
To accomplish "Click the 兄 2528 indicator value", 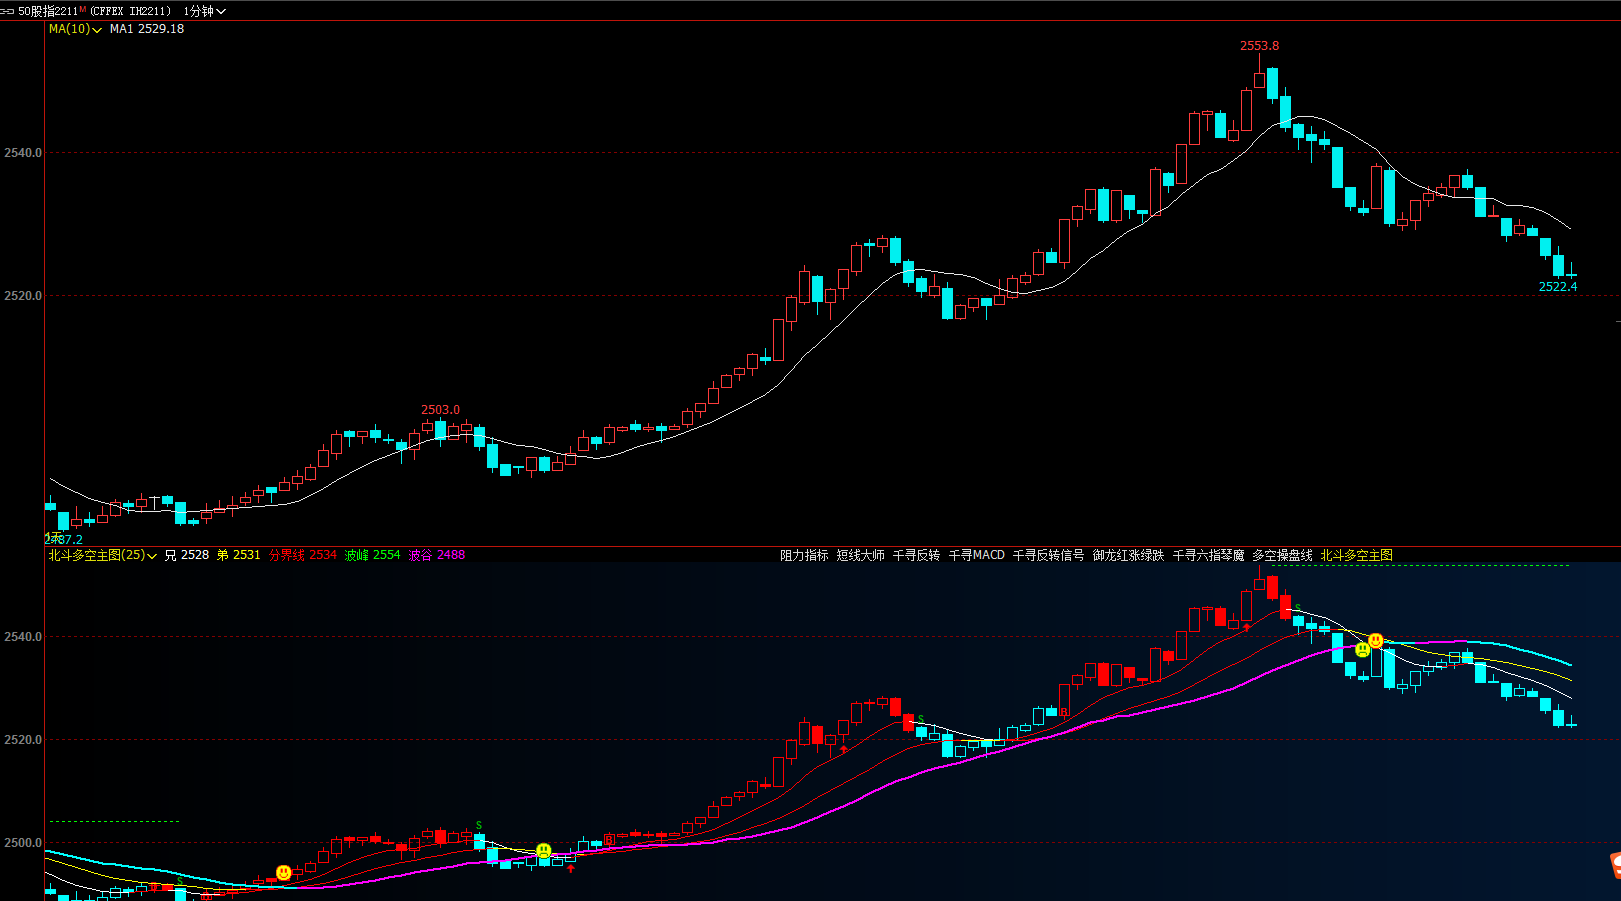I will point(187,555).
